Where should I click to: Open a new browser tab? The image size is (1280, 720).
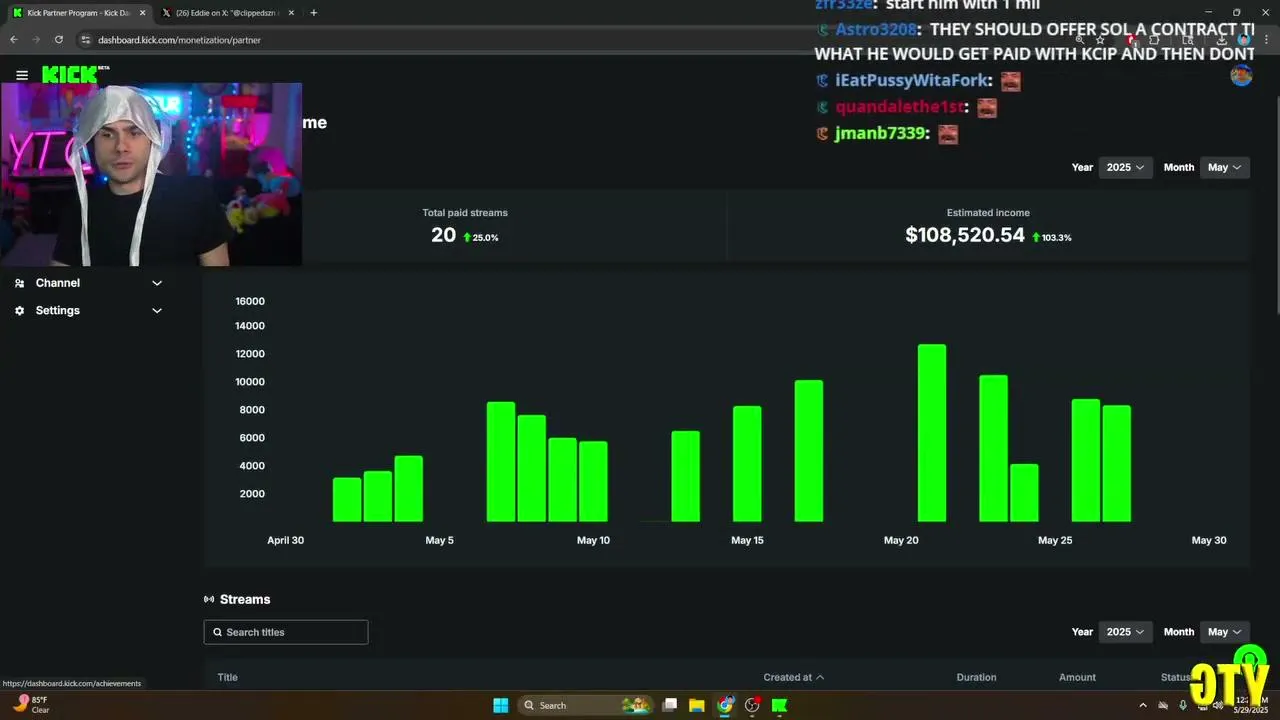(314, 13)
